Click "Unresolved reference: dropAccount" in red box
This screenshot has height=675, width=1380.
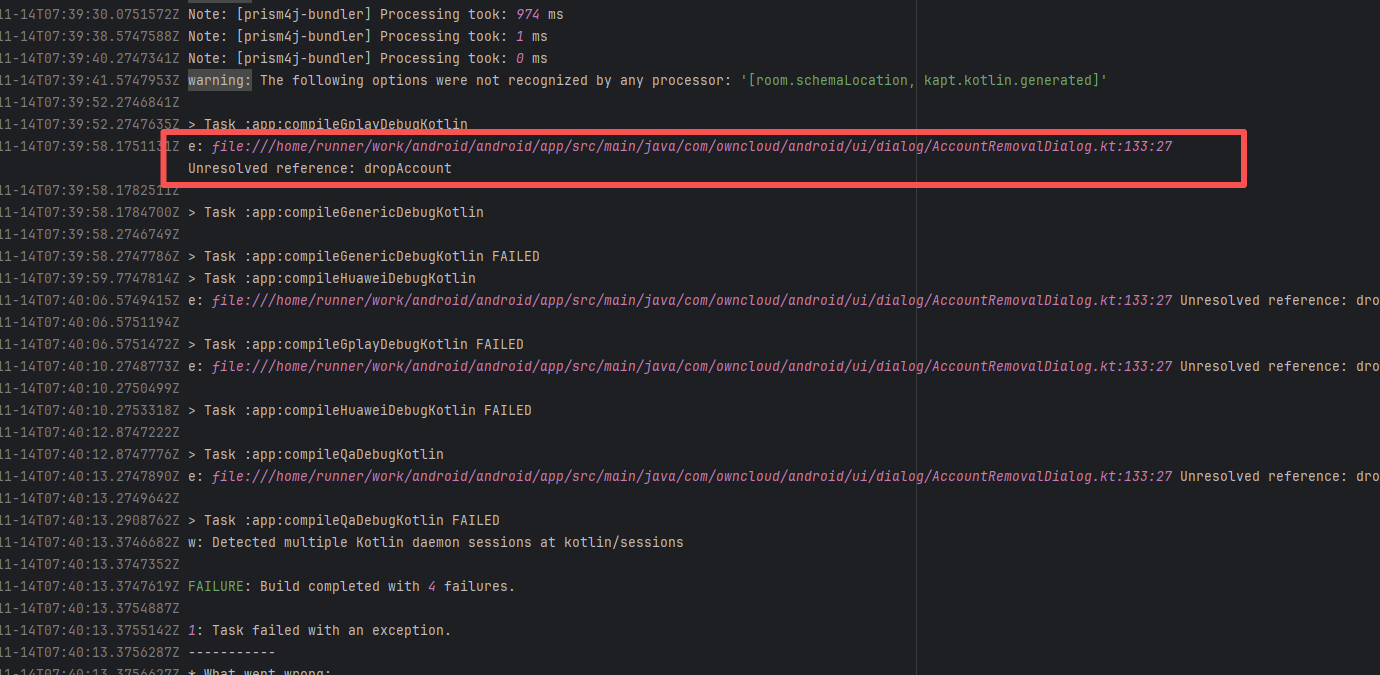coord(320,169)
